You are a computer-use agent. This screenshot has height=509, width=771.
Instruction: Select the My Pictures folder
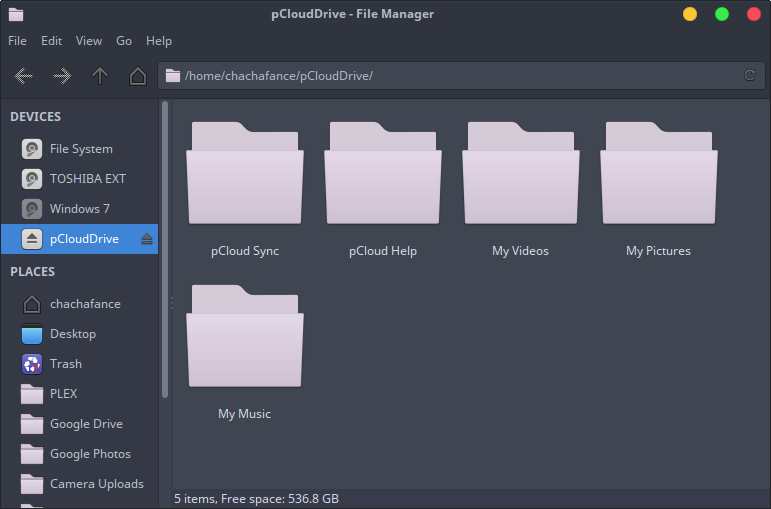coord(659,173)
